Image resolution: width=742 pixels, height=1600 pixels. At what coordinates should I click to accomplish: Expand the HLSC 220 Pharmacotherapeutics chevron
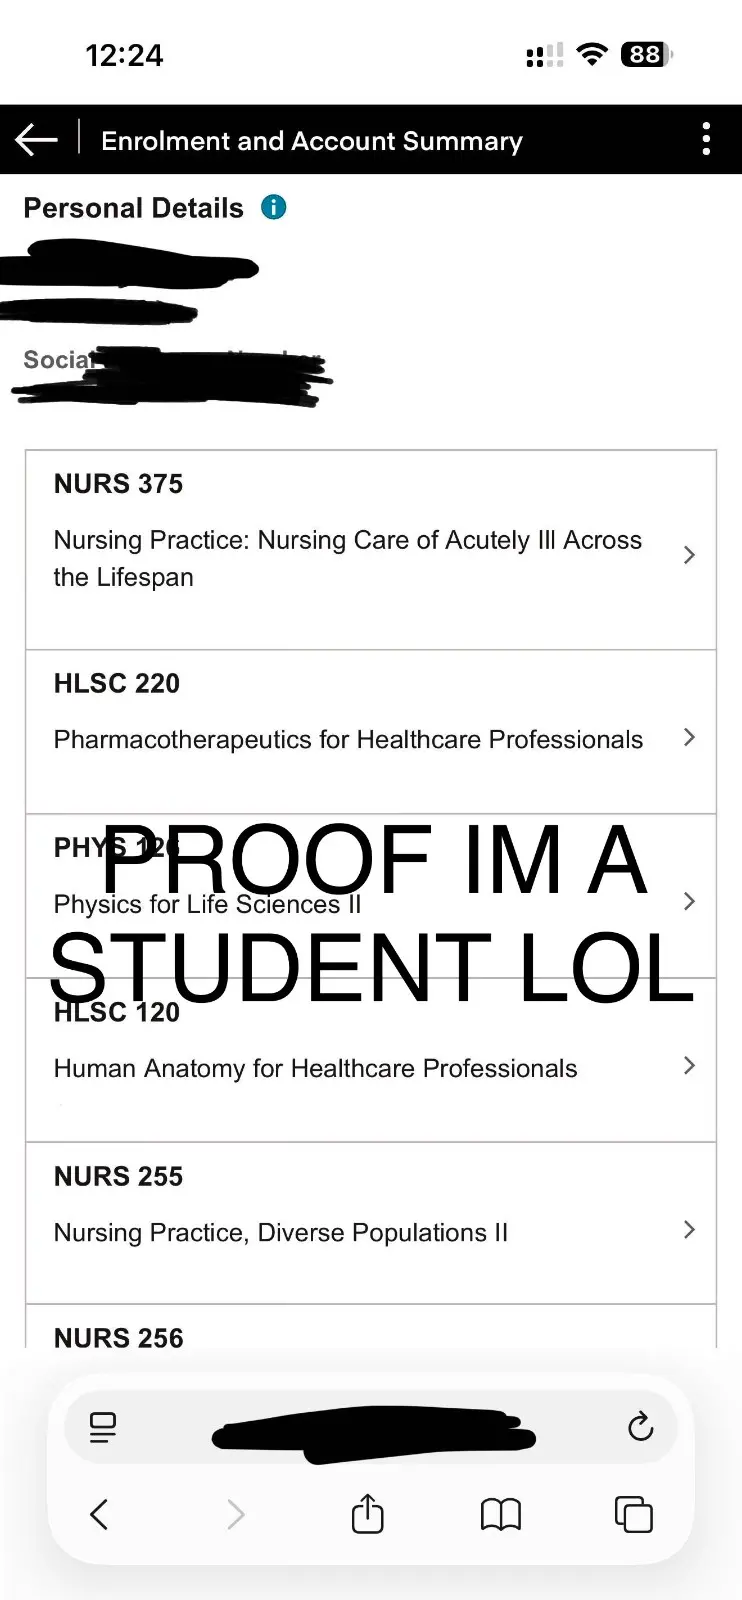(689, 737)
